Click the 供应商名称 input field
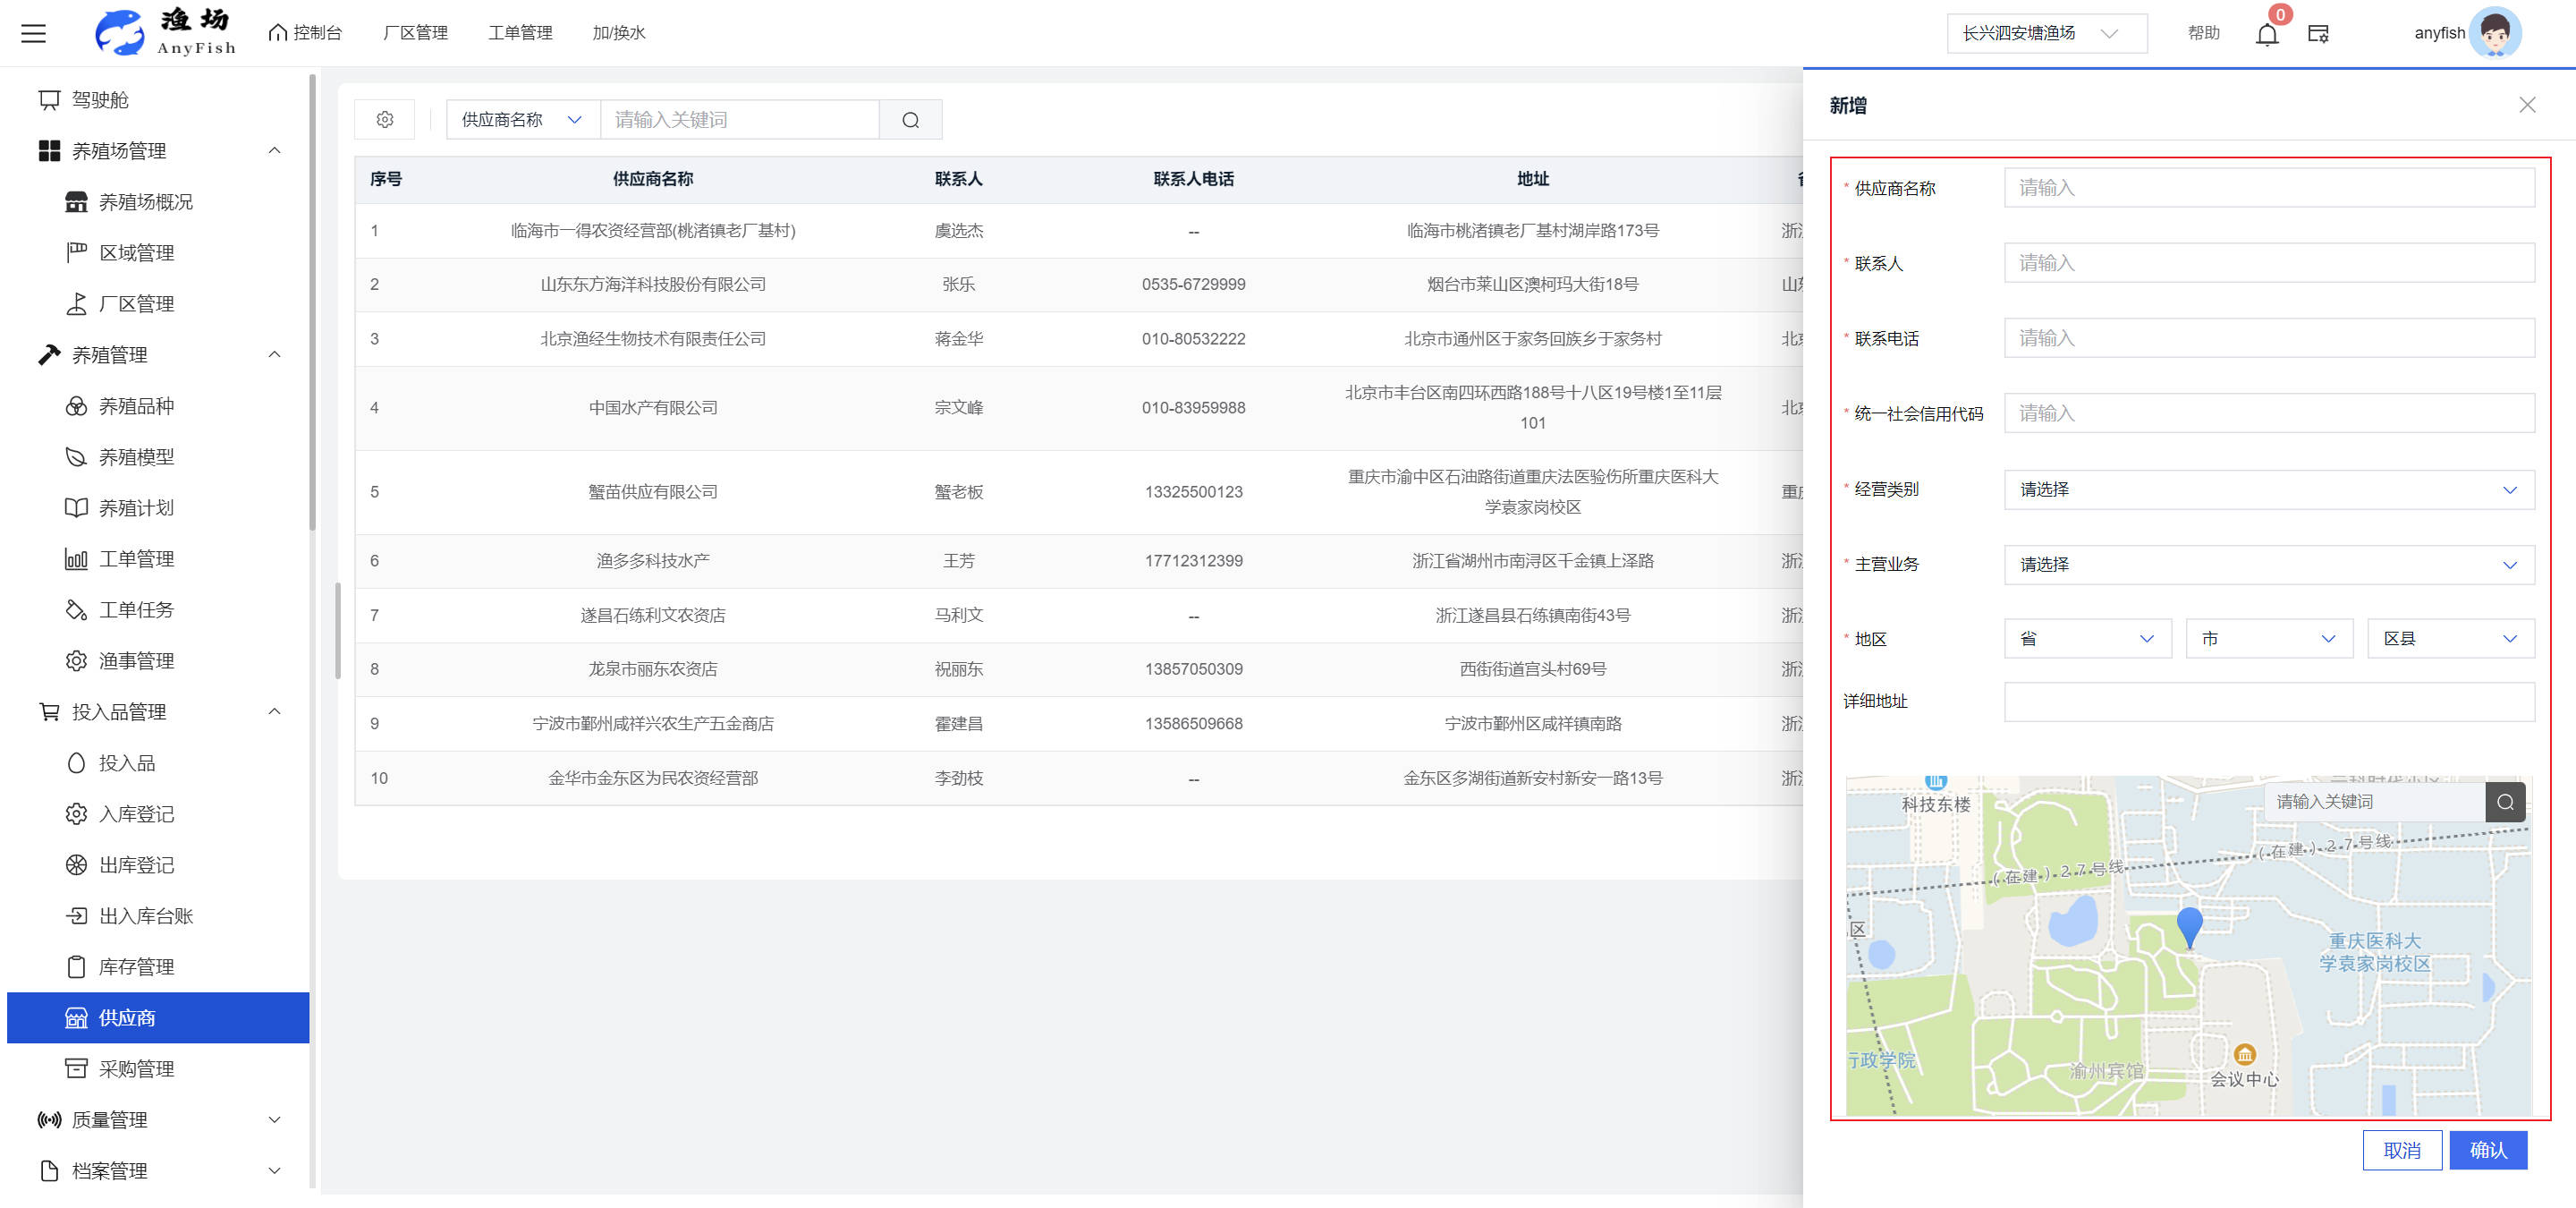The height and width of the screenshot is (1208, 2576). (2268, 188)
